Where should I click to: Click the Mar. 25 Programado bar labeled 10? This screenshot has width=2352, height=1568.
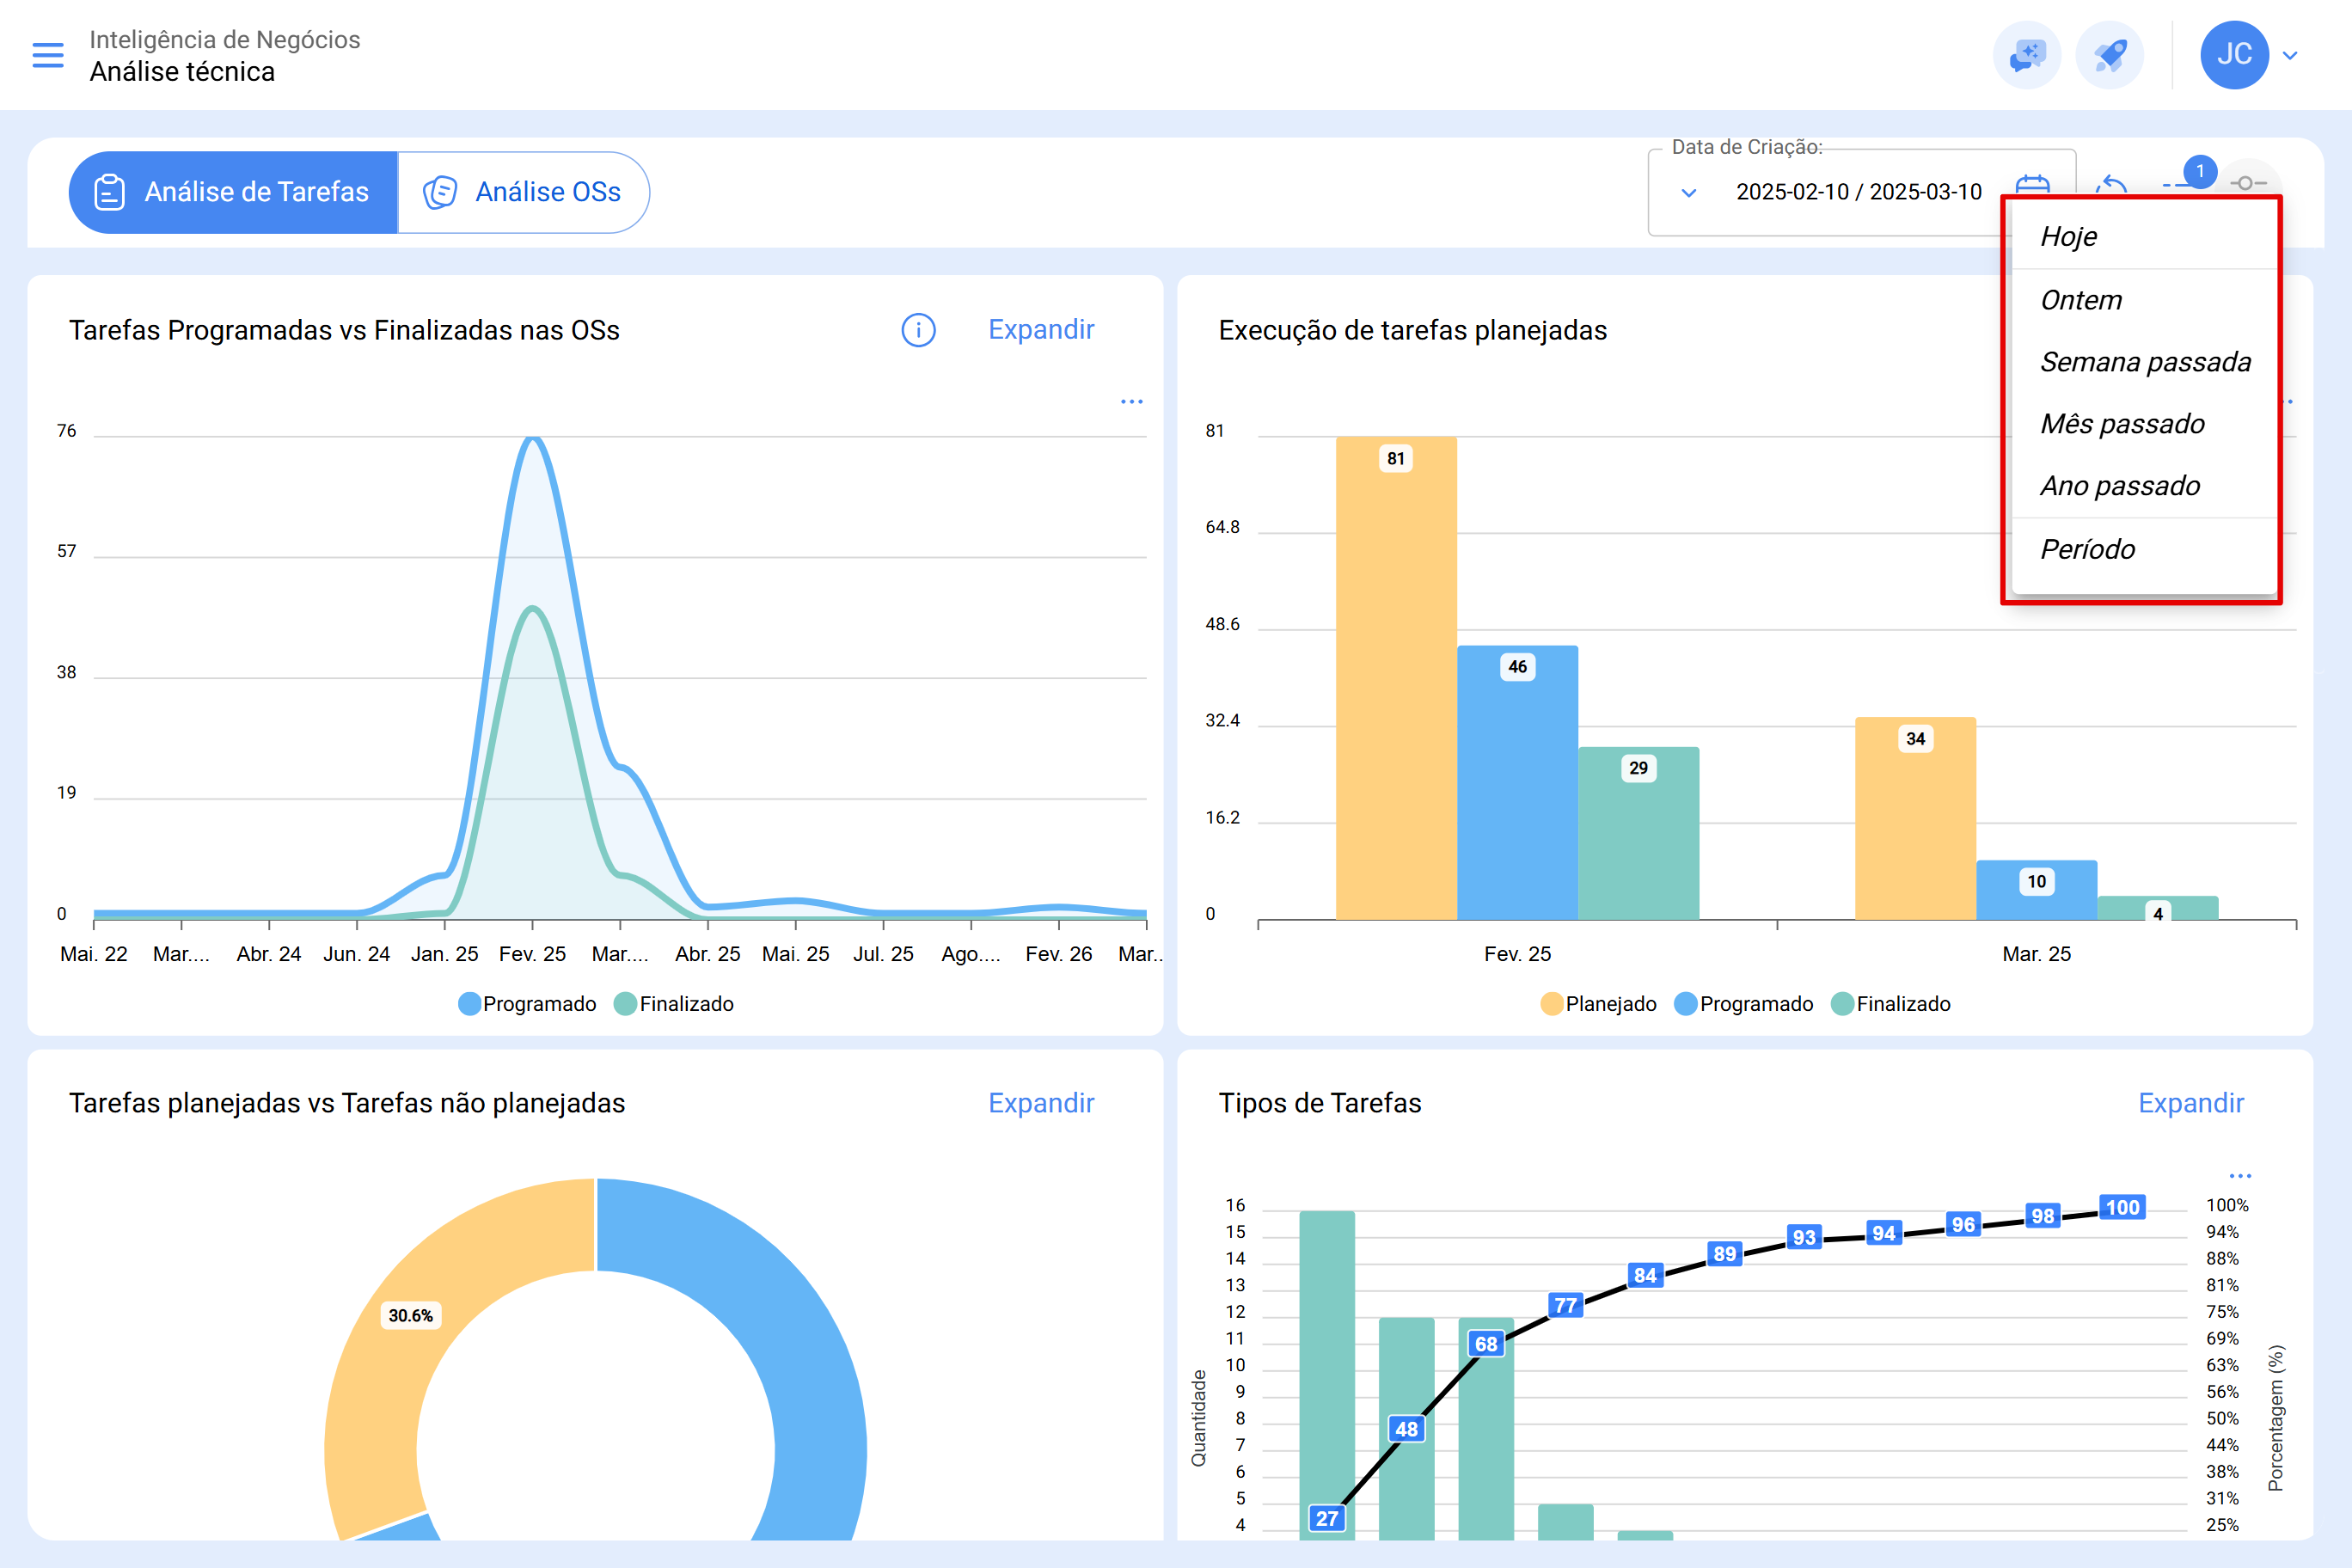click(2036, 889)
